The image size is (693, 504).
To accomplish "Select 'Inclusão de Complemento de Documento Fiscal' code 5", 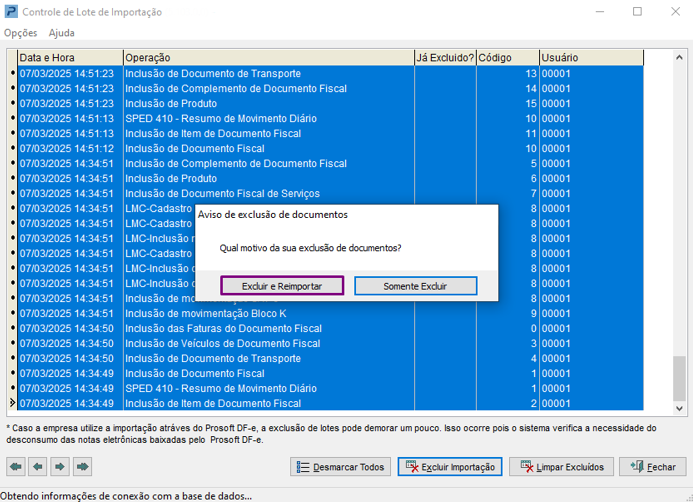I will (331, 164).
